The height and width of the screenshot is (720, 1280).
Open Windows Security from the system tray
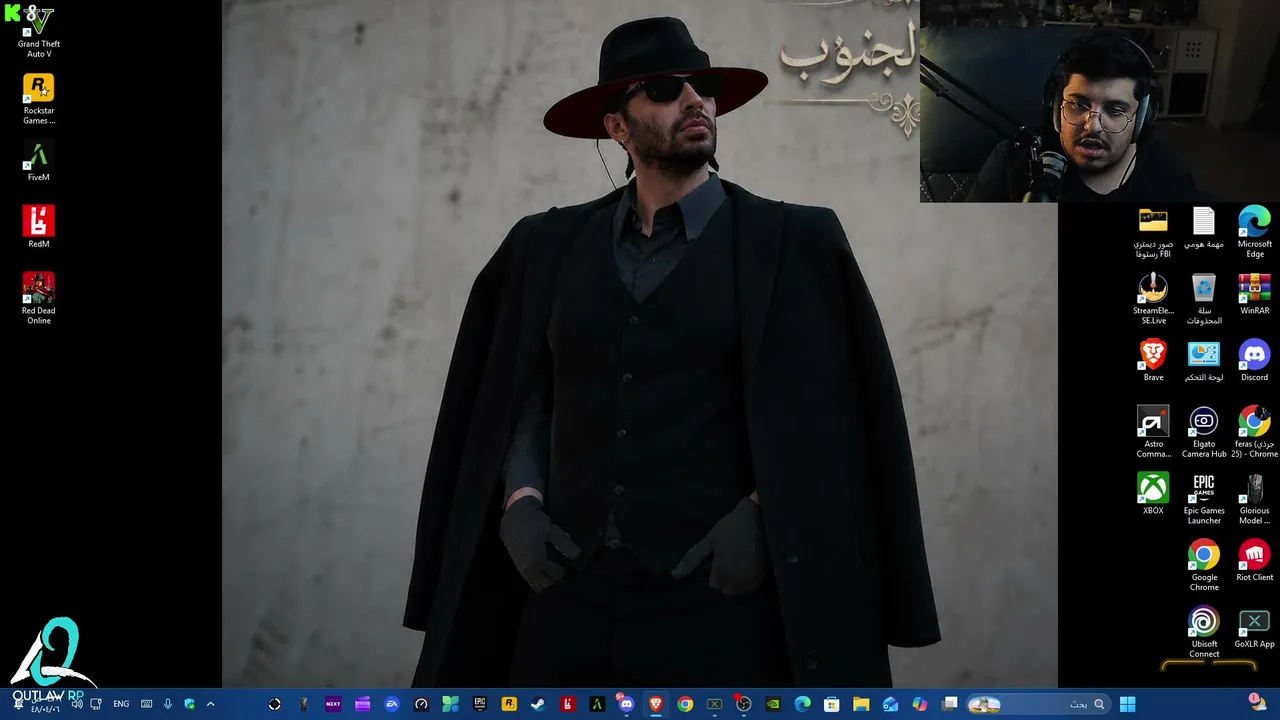189,704
